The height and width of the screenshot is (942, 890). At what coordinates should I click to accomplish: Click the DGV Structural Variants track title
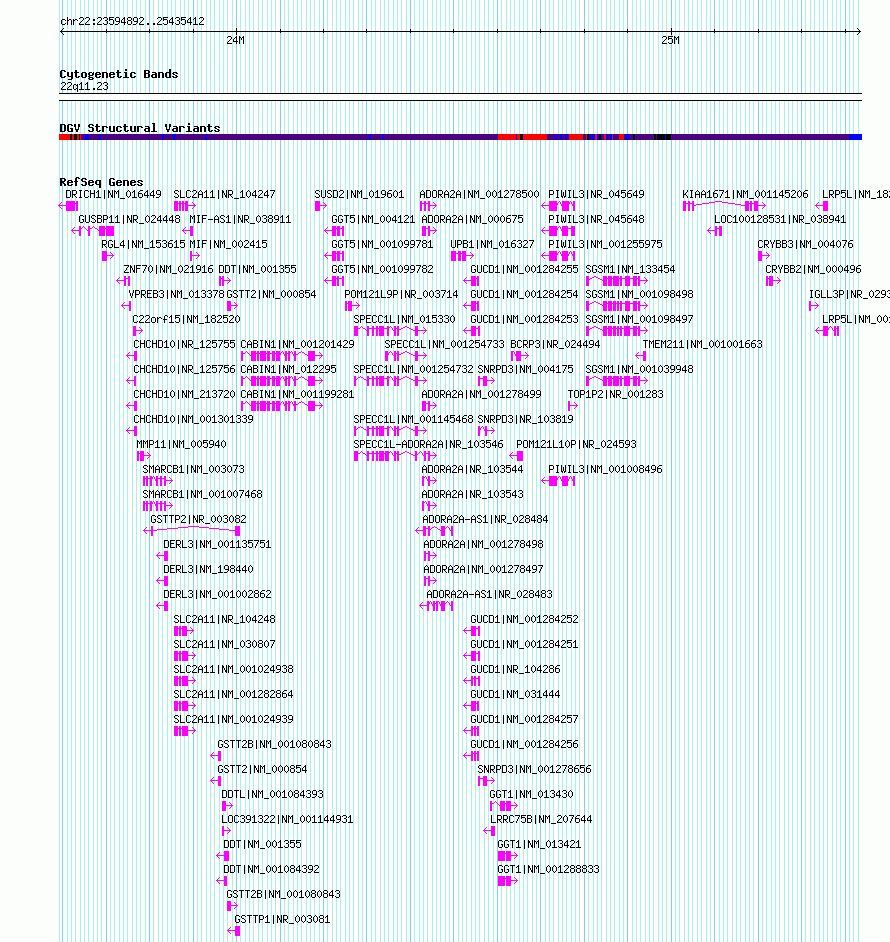[x=139, y=128]
